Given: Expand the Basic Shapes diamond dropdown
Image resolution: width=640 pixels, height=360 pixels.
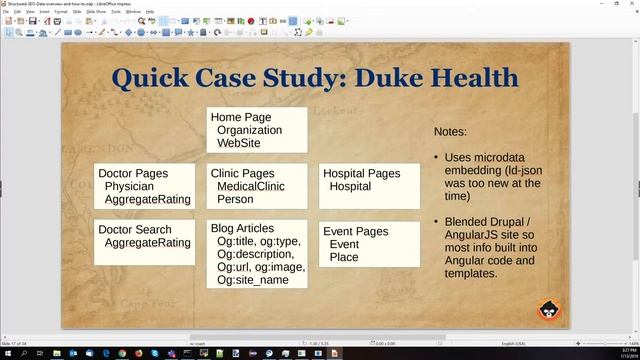Looking at the screenshot, I should pos(134,33).
